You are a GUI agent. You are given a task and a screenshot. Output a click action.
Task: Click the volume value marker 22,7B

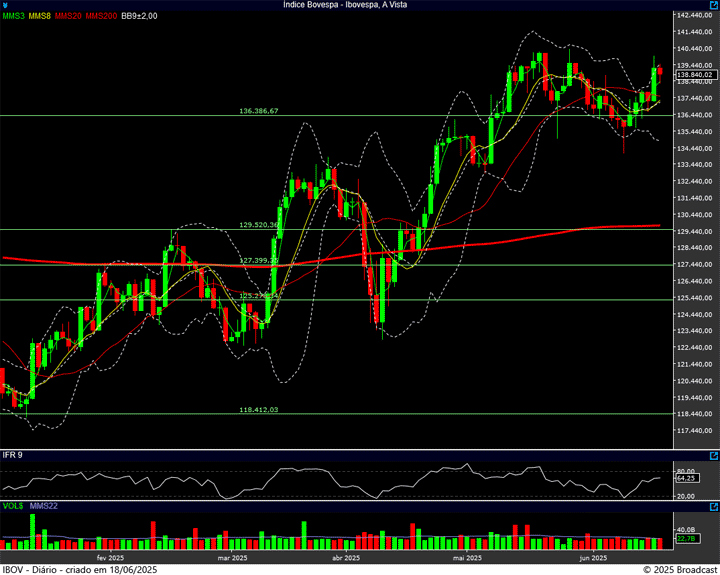(x=686, y=539)
